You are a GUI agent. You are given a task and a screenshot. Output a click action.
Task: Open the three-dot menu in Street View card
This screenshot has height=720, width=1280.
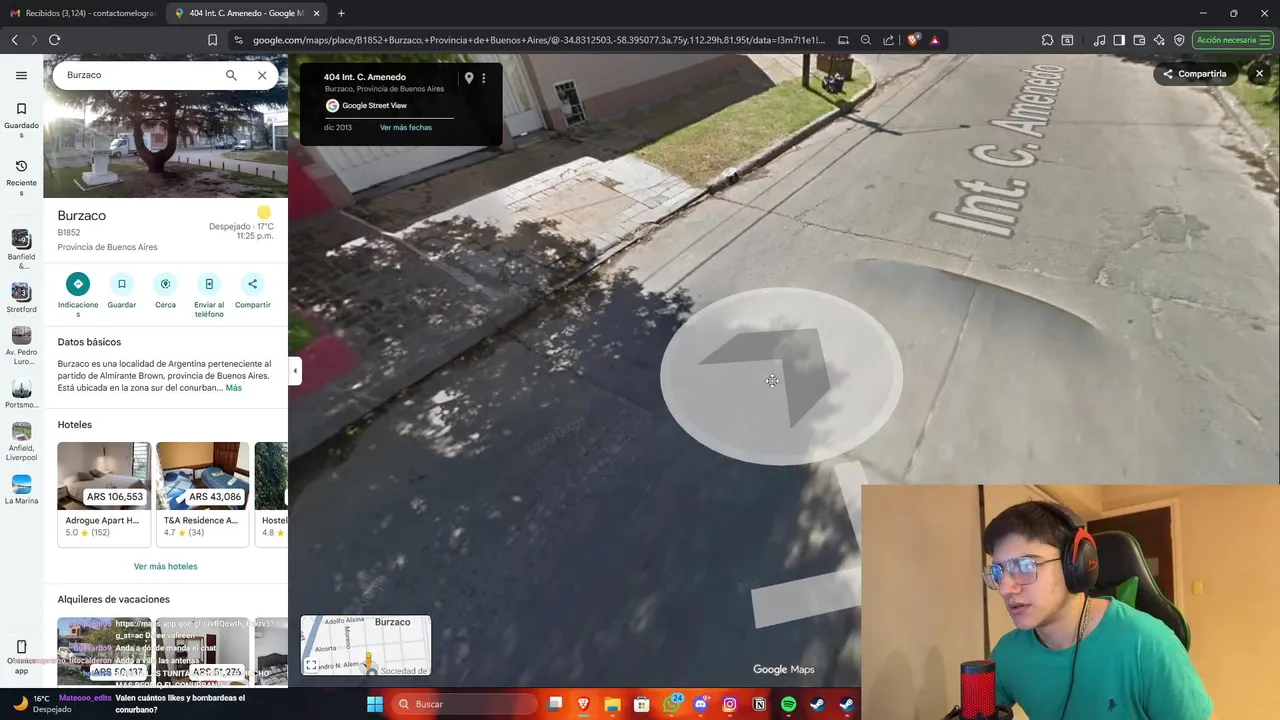click(x=484, y=78)
